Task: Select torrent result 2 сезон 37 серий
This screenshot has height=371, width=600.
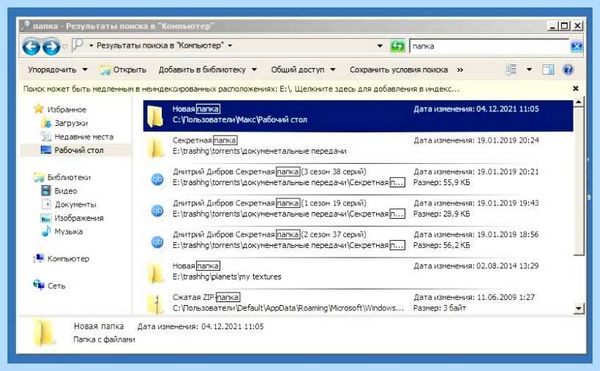Action: (x=358, y=241)
